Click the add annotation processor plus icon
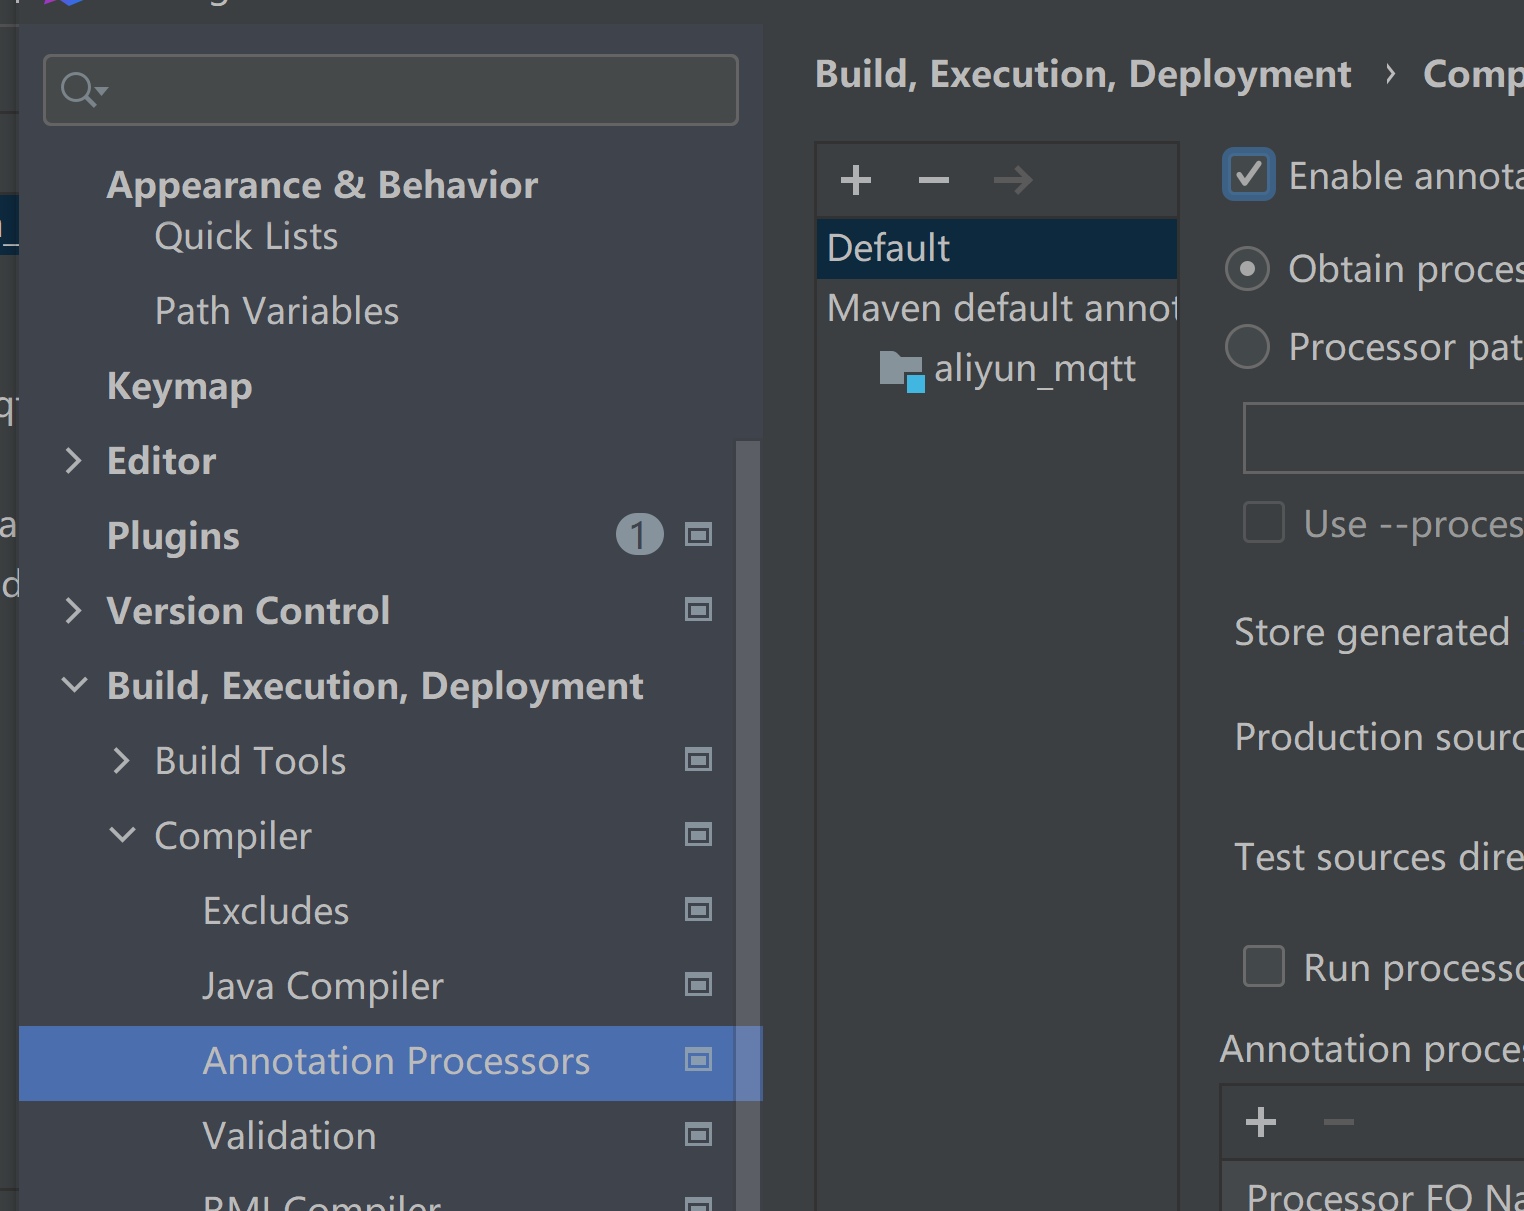 click(x=1261, y=1122)
